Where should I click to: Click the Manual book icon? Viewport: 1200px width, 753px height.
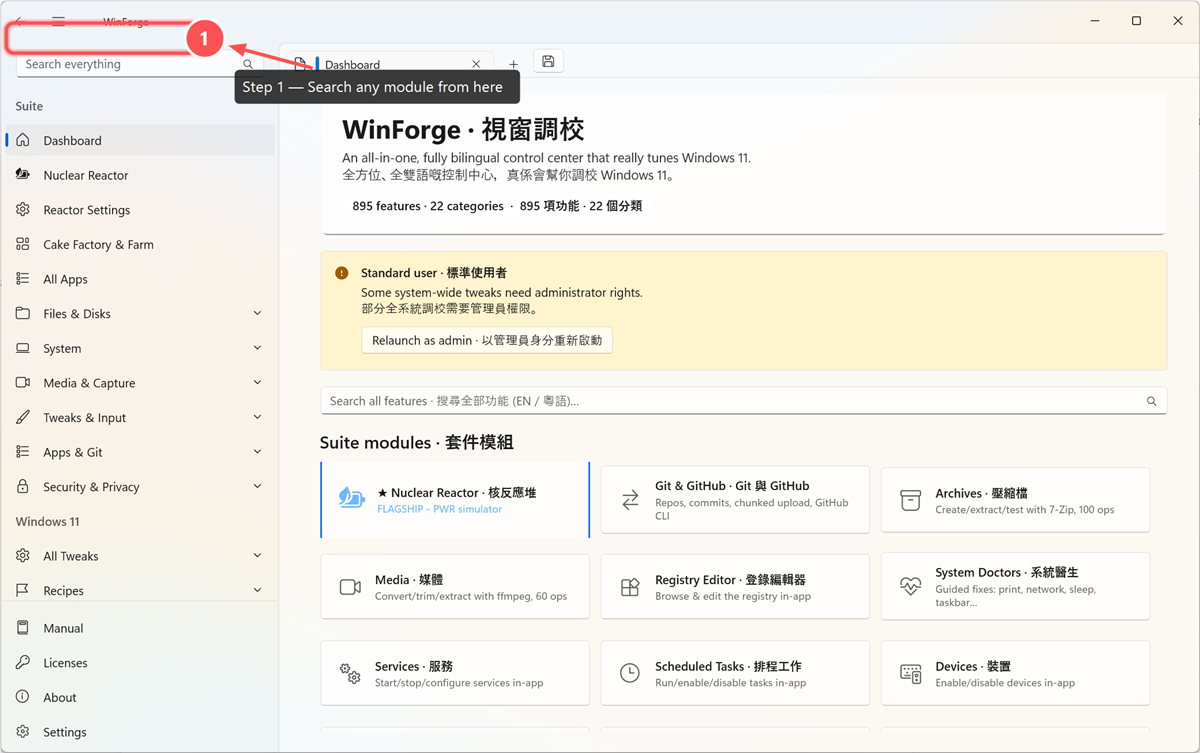point(23,628)
